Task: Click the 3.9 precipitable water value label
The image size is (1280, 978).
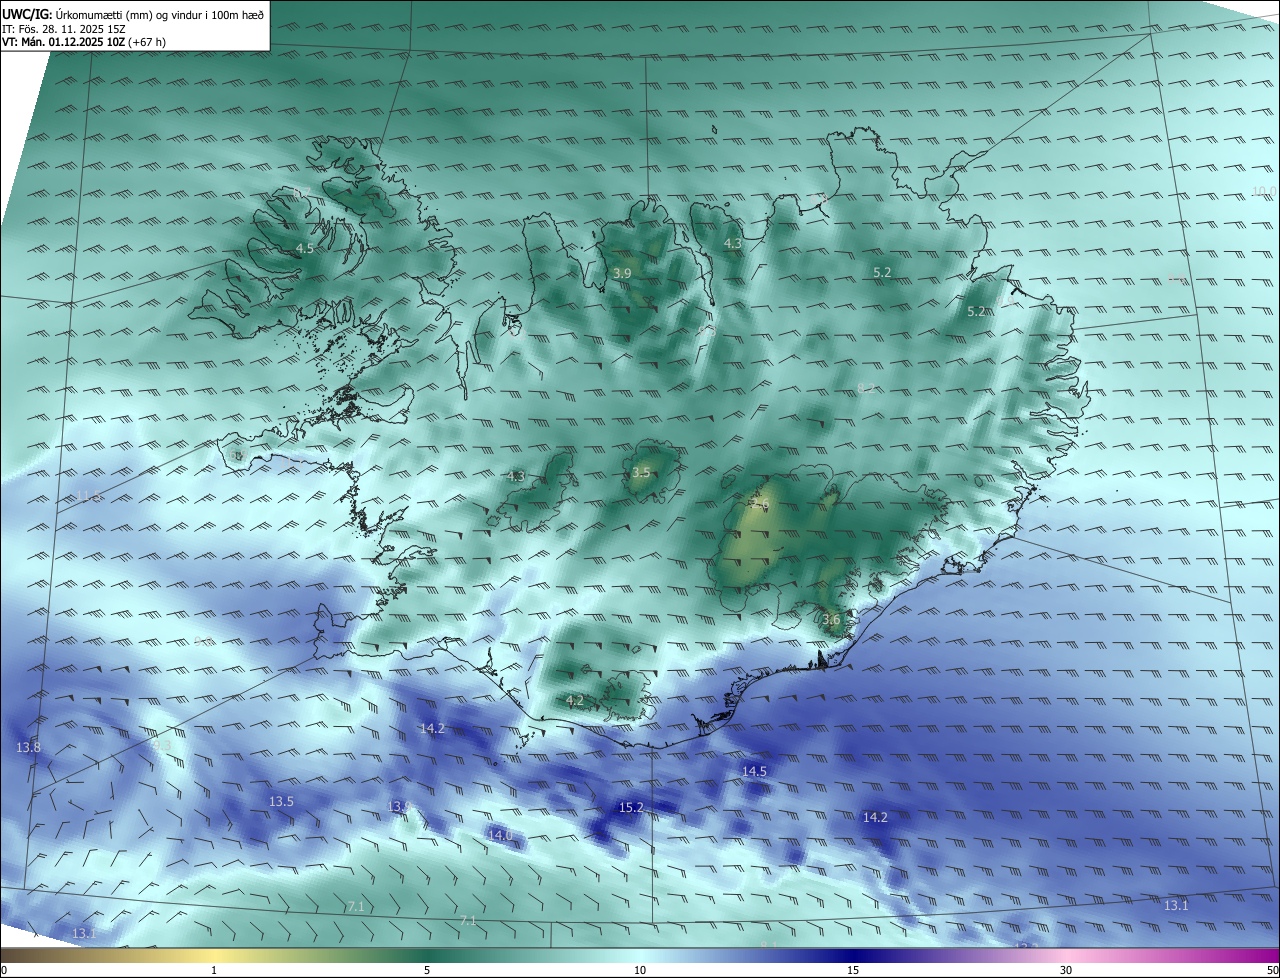Action: [x=622, y=273]
